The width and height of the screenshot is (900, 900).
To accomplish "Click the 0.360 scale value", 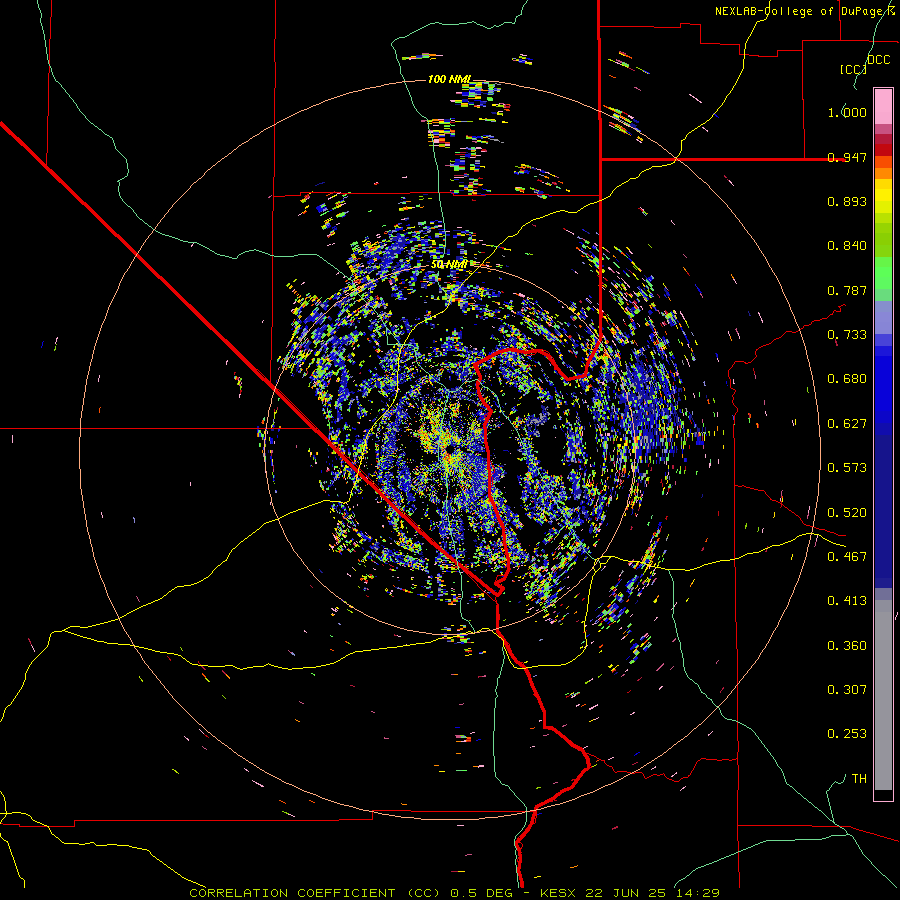I will [x=847, y=646].
